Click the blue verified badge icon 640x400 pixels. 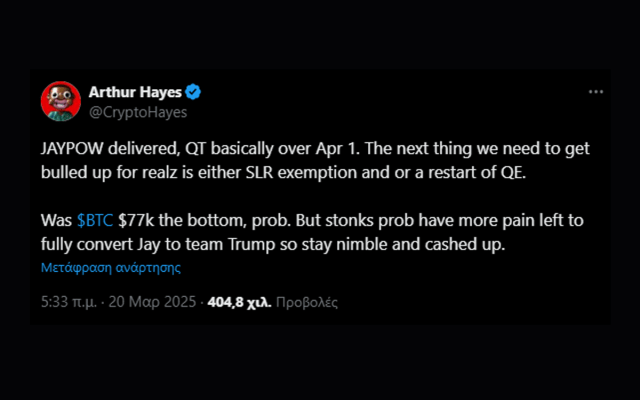pos(193,93)
